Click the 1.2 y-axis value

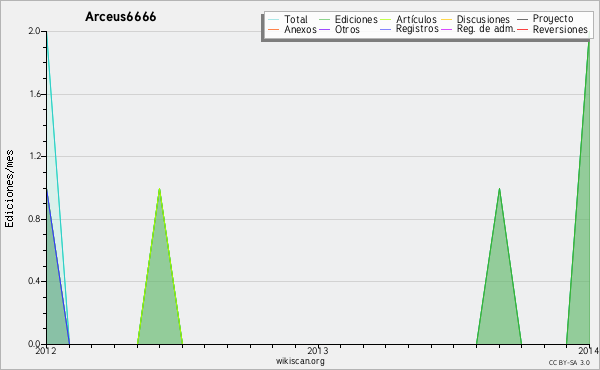[34, 156]
